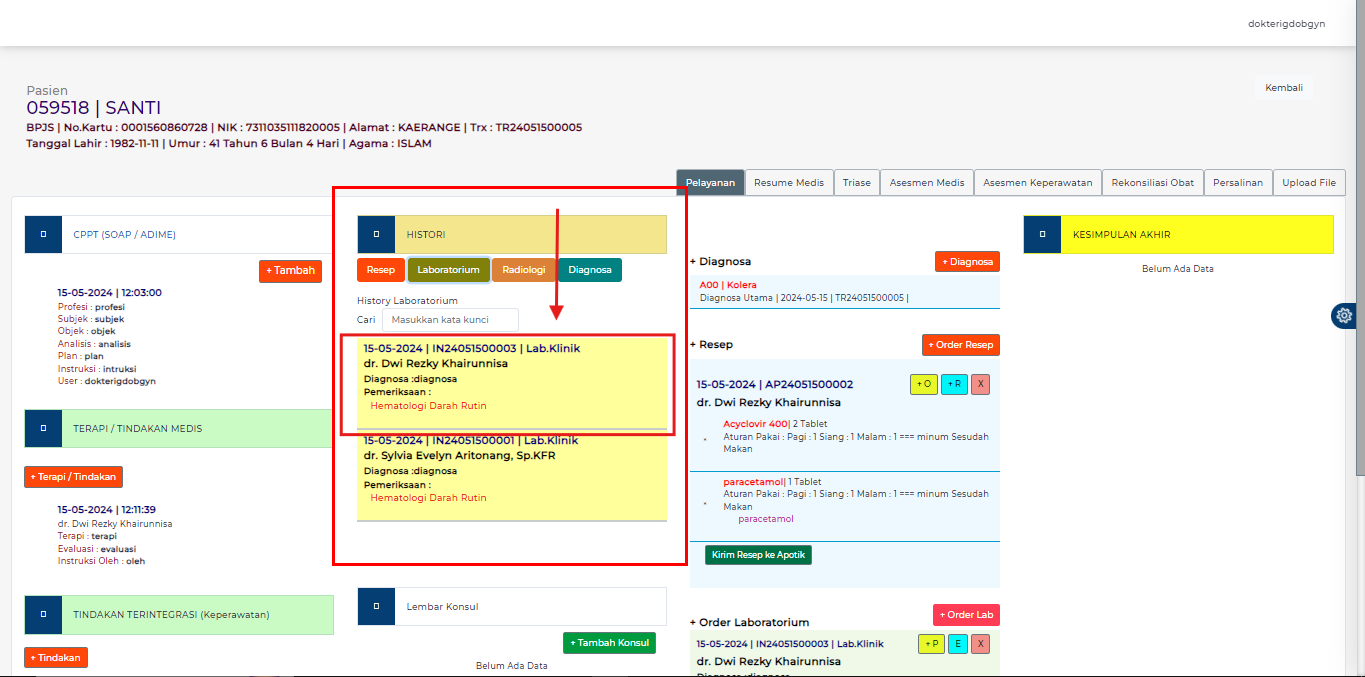Switch history view to Diagnosa filter

(x=589, y=269)
